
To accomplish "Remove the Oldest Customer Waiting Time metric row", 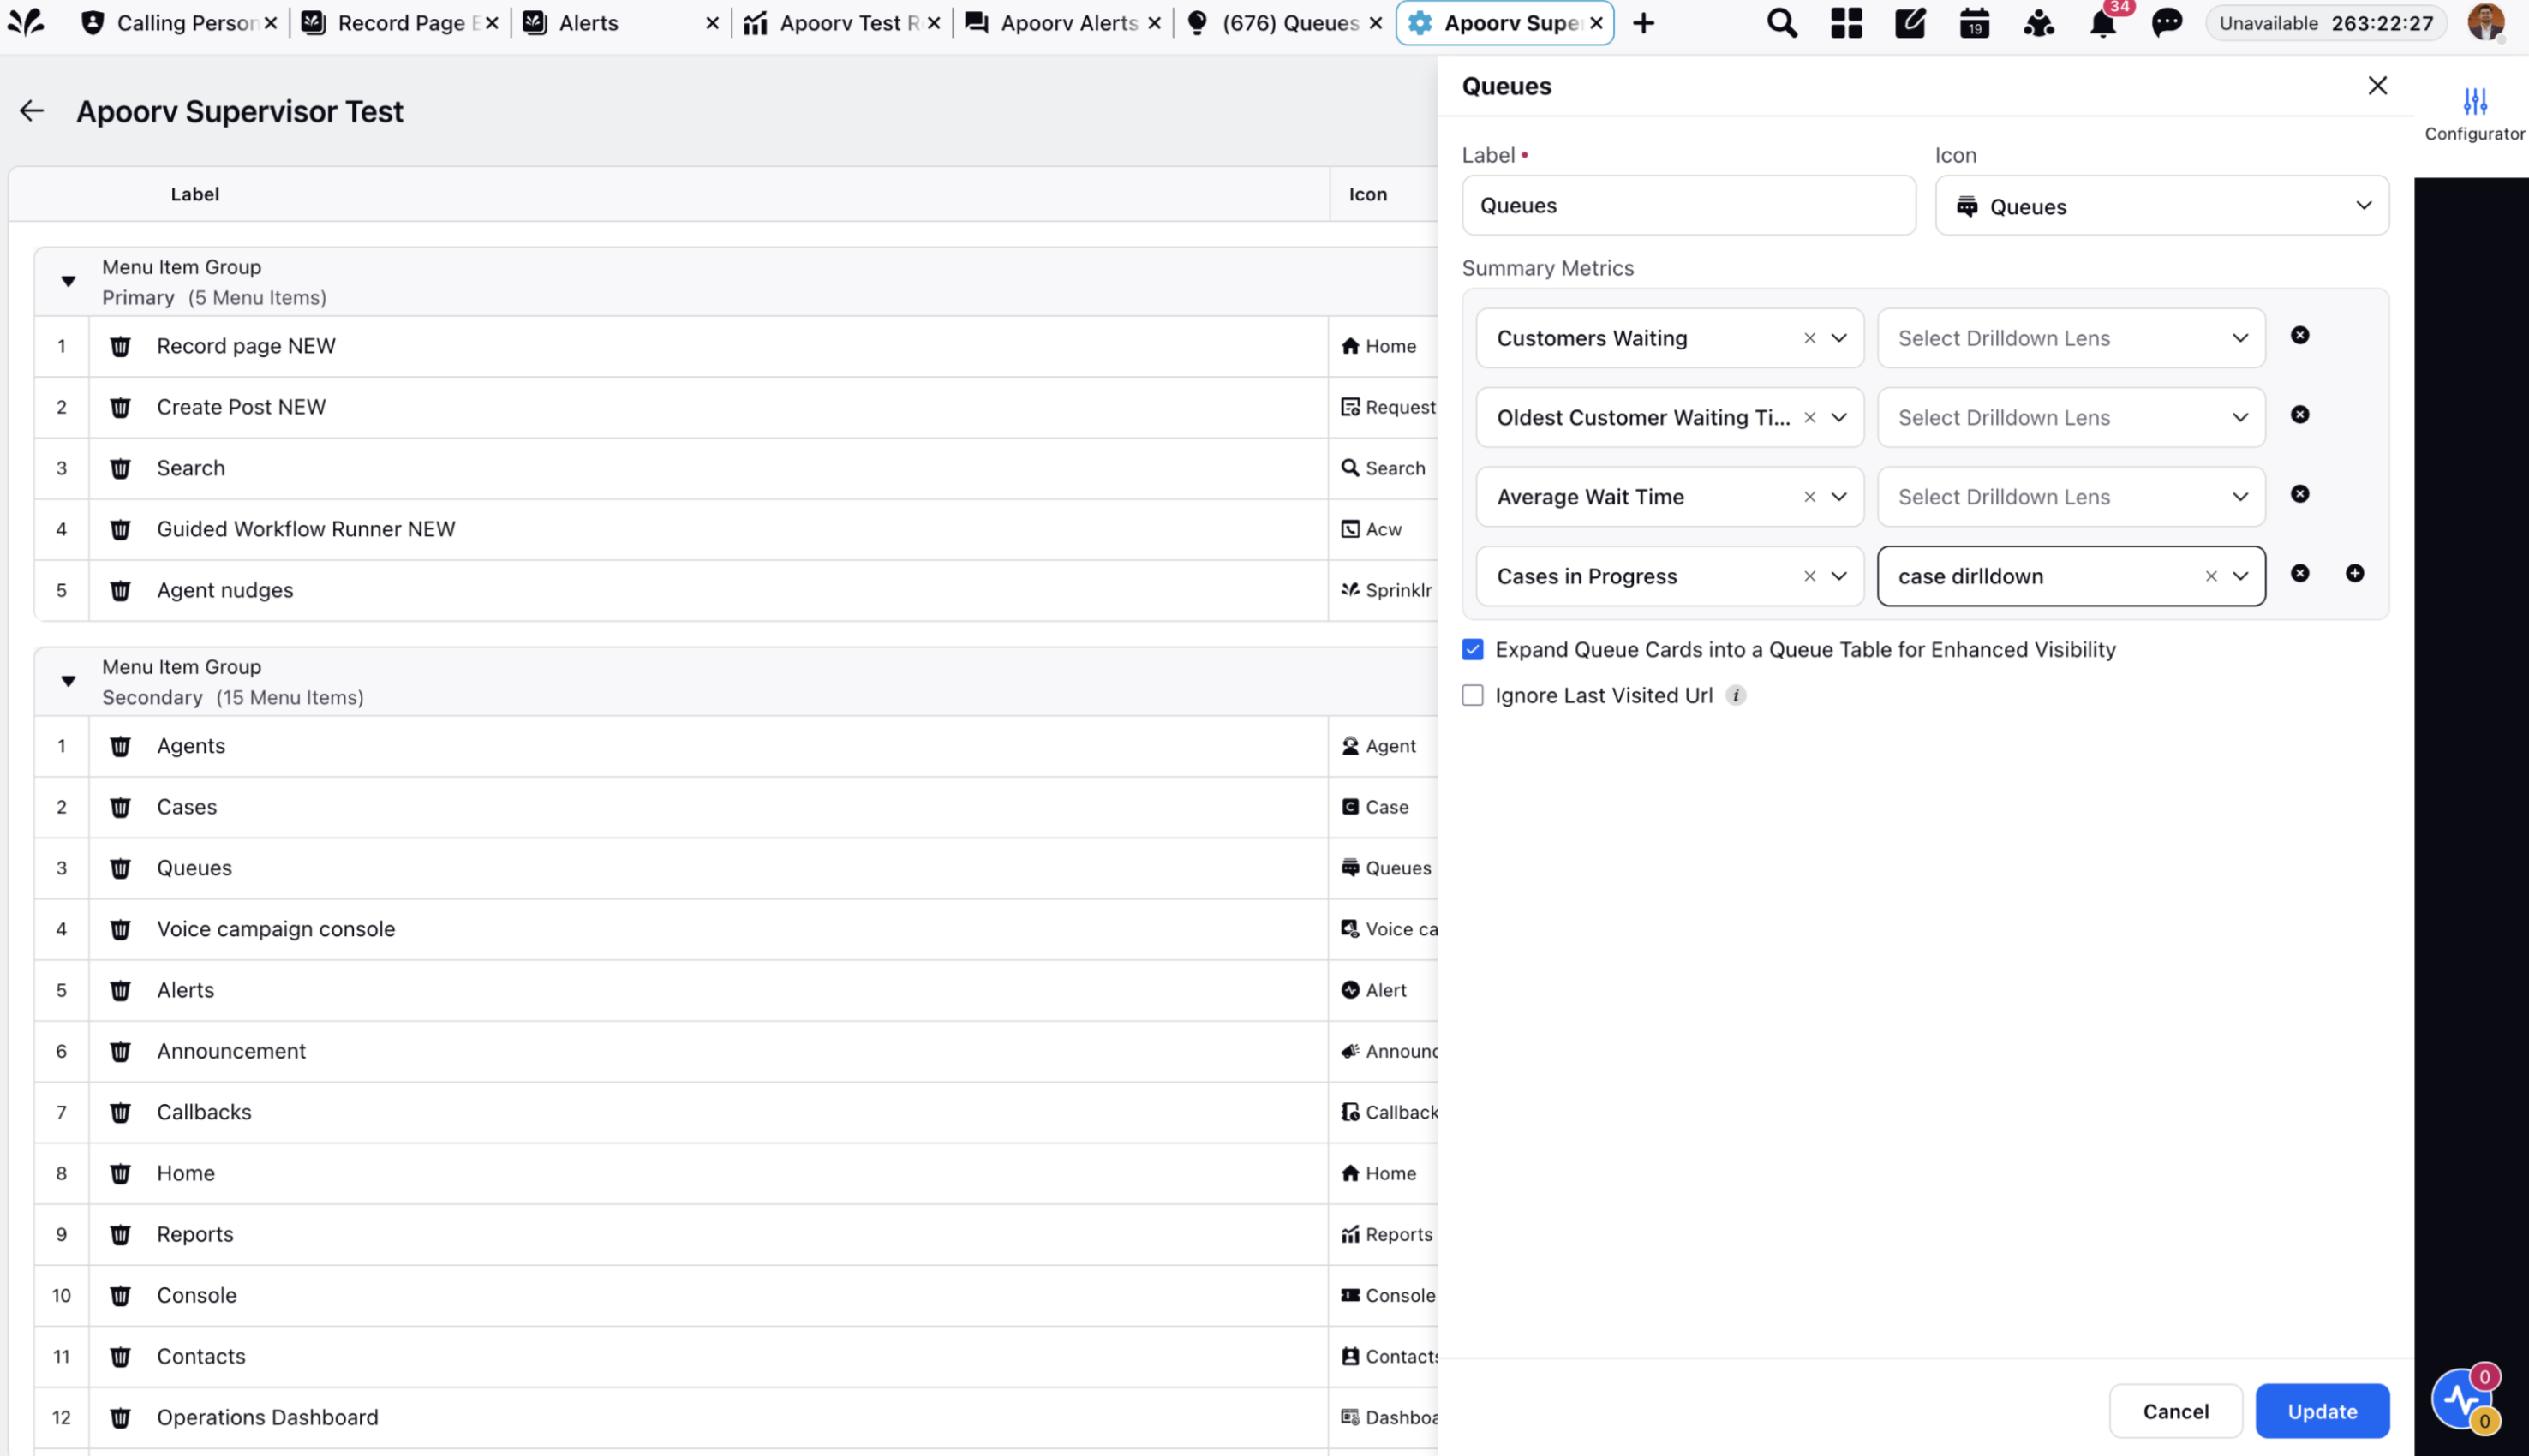I will click(x=2300, y=414).
